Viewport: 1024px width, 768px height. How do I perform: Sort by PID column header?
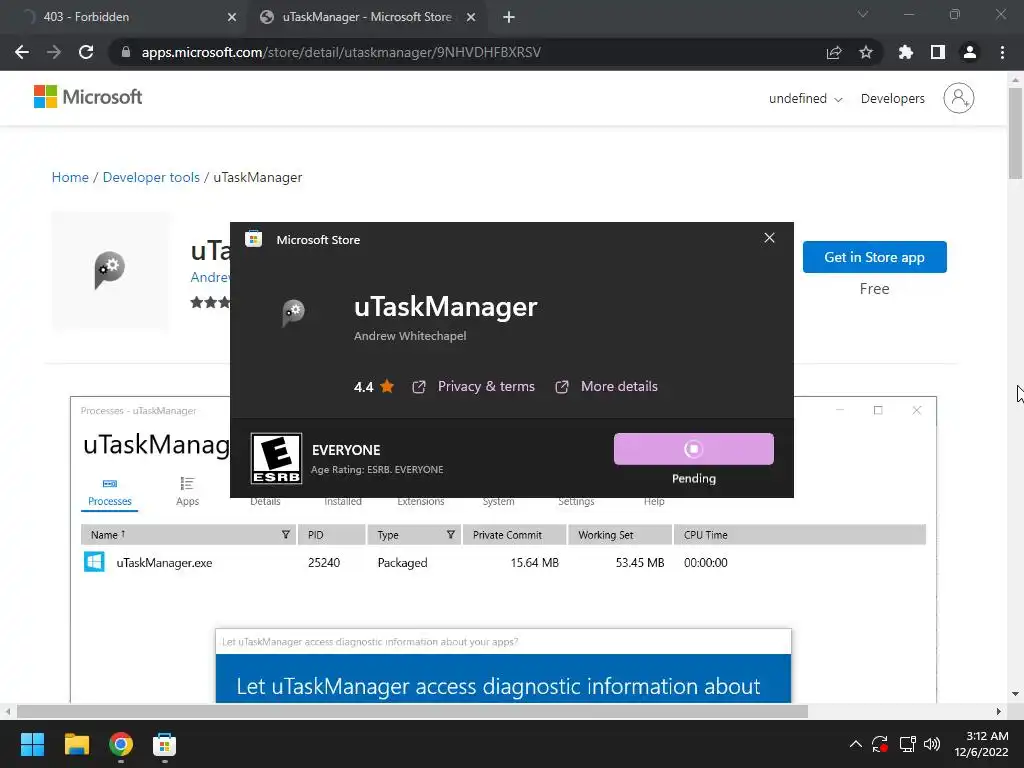[332, 535]
